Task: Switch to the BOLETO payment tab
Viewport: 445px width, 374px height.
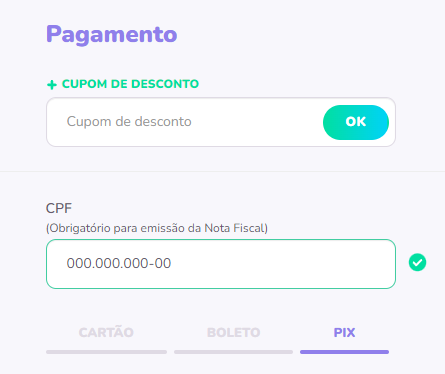Action: tap(233, 332)
